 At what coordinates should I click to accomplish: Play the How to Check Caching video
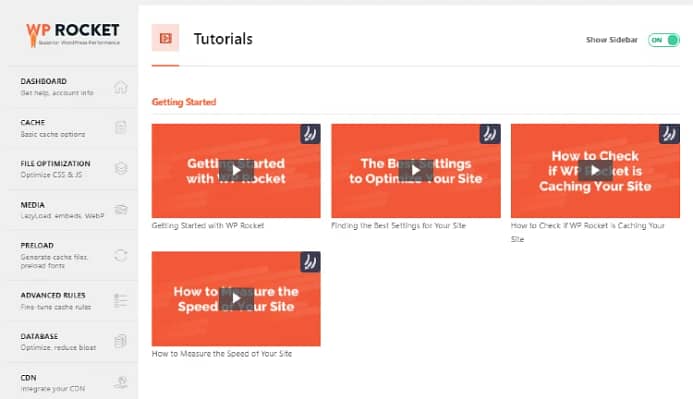coord(595,170)
